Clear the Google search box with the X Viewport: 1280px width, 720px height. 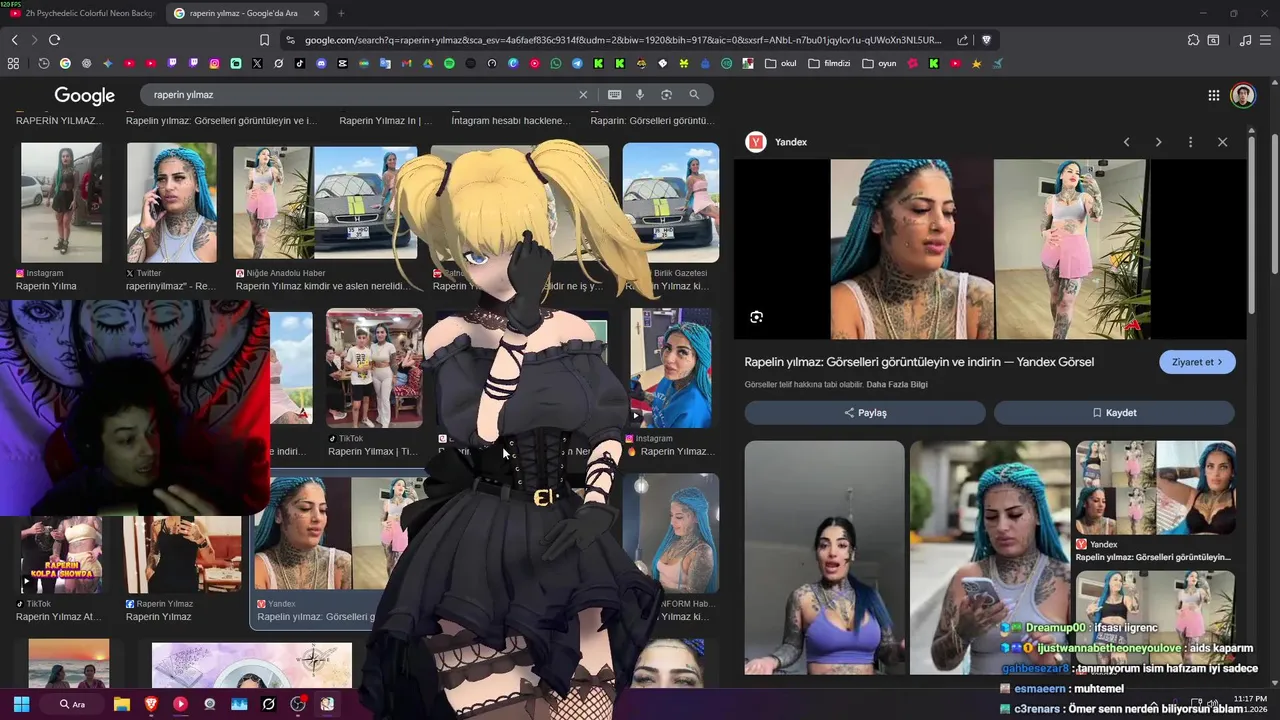(583, 94)
